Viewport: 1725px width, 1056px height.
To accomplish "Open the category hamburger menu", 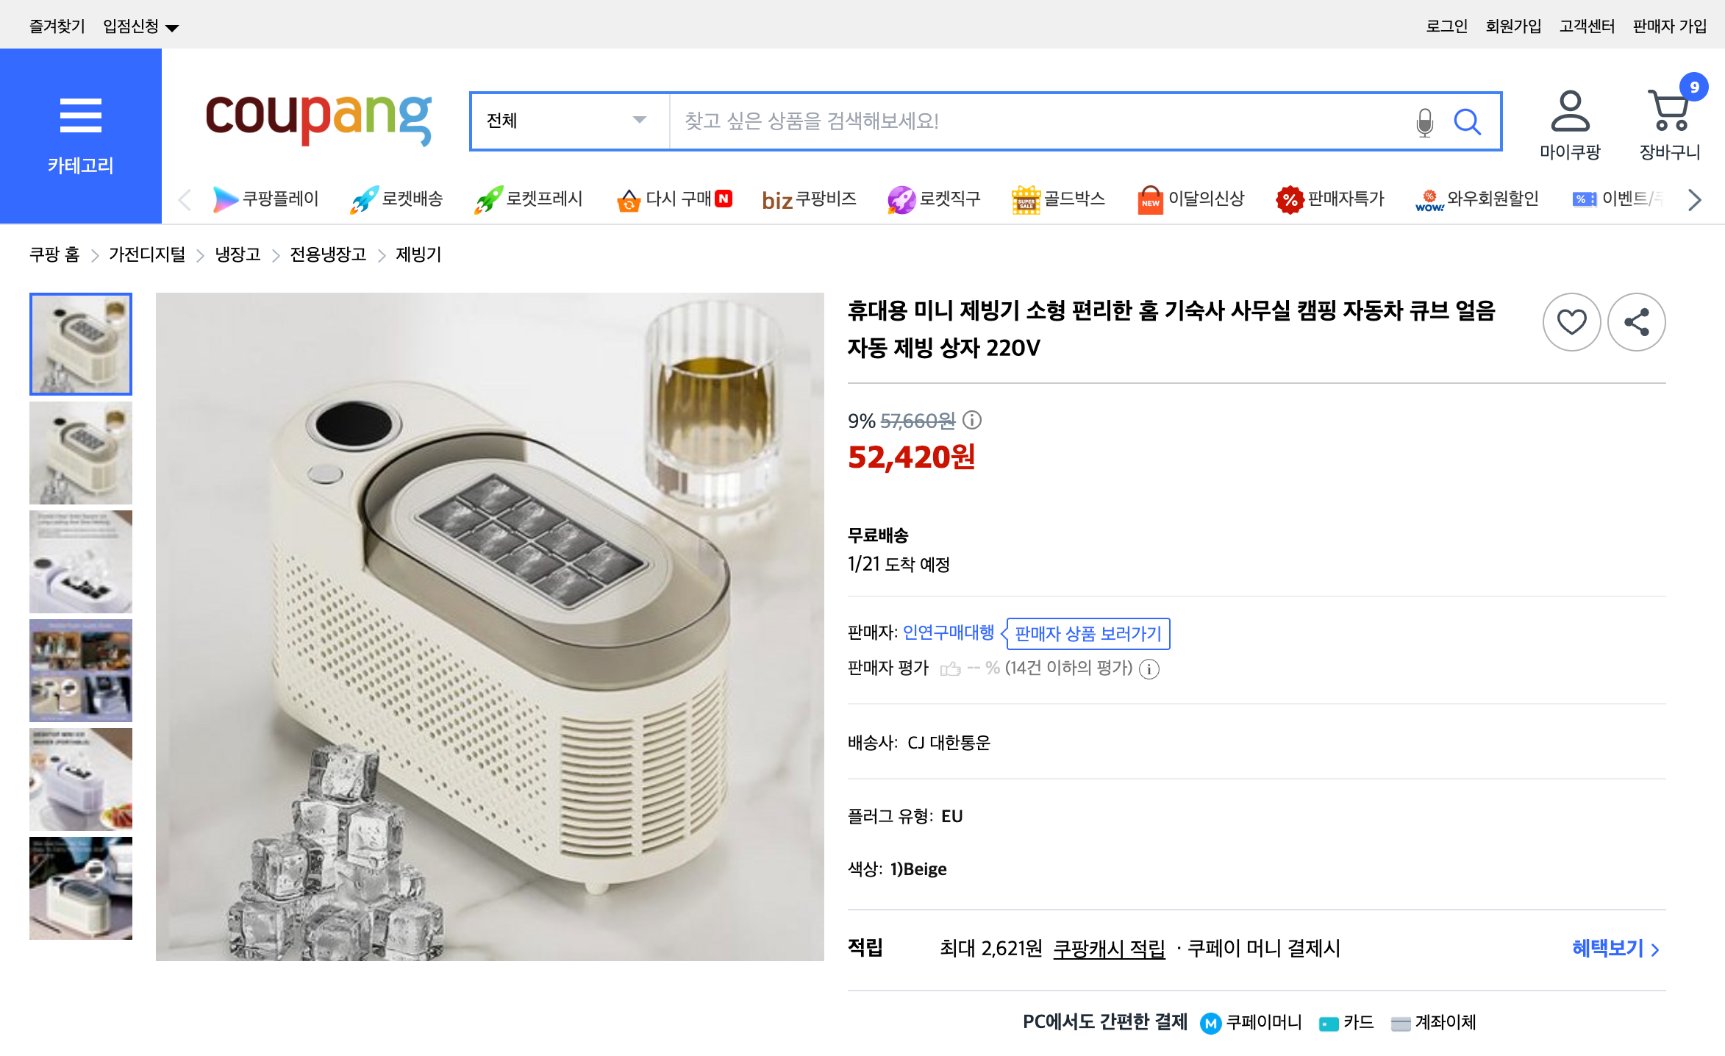I will click(82, 115).
